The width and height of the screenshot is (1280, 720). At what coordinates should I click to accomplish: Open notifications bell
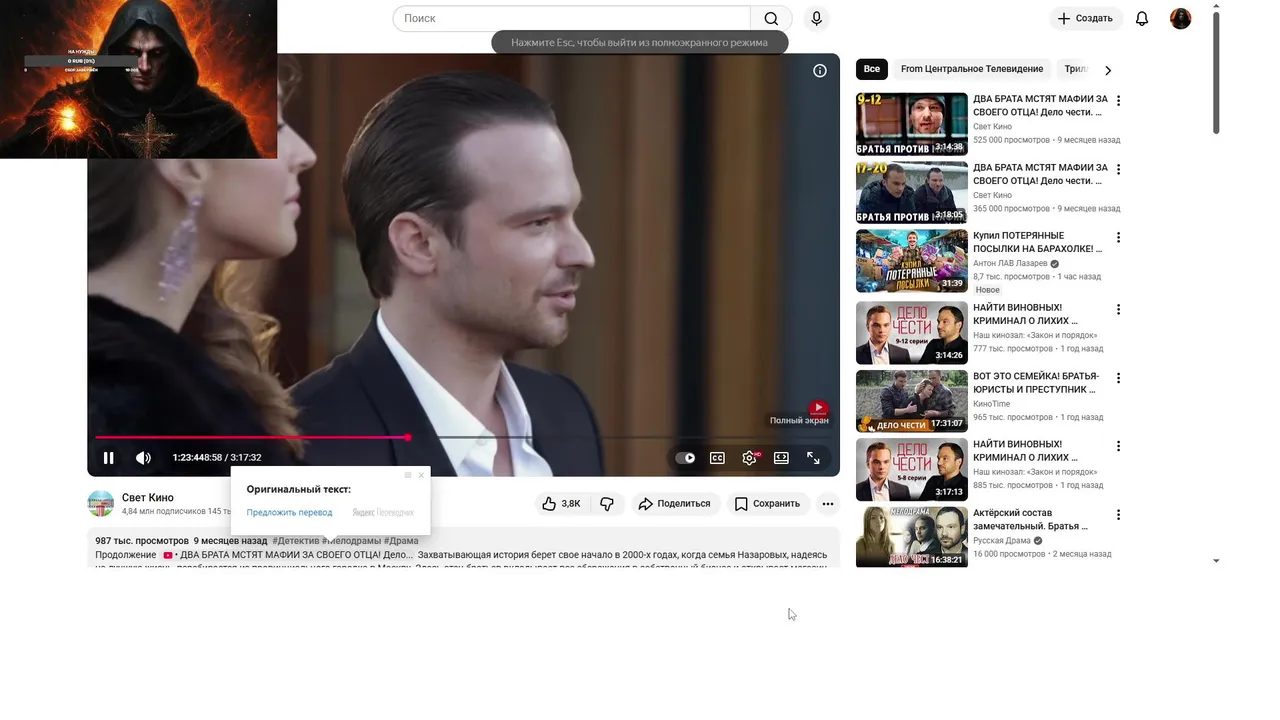click(1142, 18)
